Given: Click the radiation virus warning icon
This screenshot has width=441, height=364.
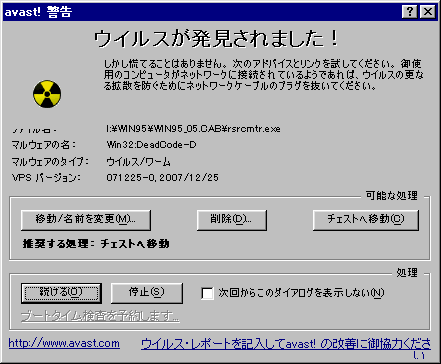Looking at the screenshot, I should pyautogui.click(x=47, y=94).
